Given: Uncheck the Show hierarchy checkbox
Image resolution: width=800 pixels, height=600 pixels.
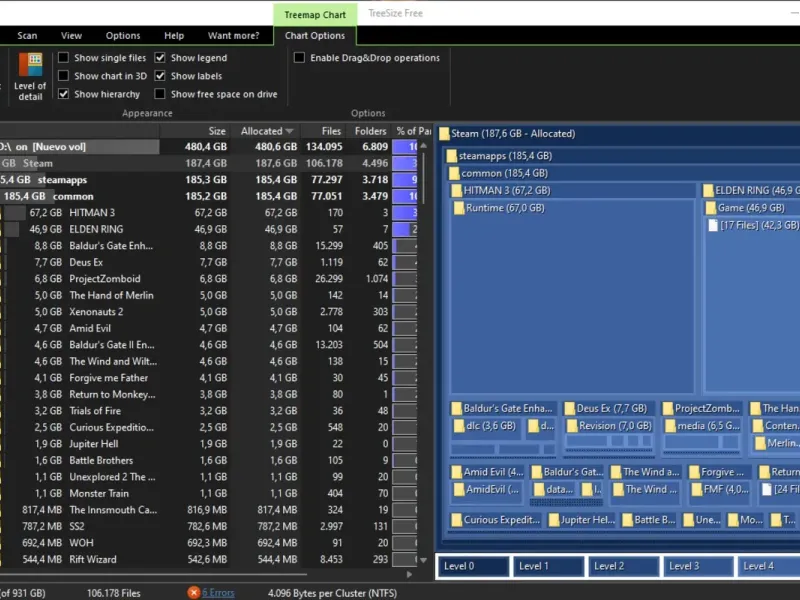Looking at the screenshot, I should (x=63, y=94).
